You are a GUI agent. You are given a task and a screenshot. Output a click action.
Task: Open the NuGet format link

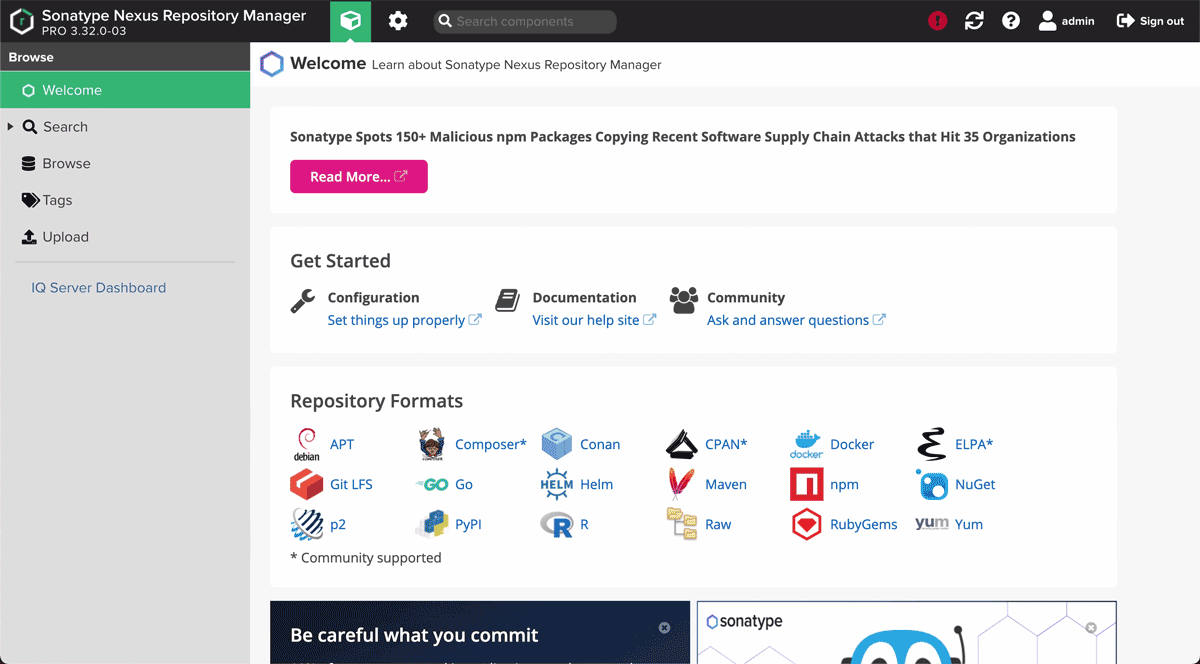pos(975,484)
